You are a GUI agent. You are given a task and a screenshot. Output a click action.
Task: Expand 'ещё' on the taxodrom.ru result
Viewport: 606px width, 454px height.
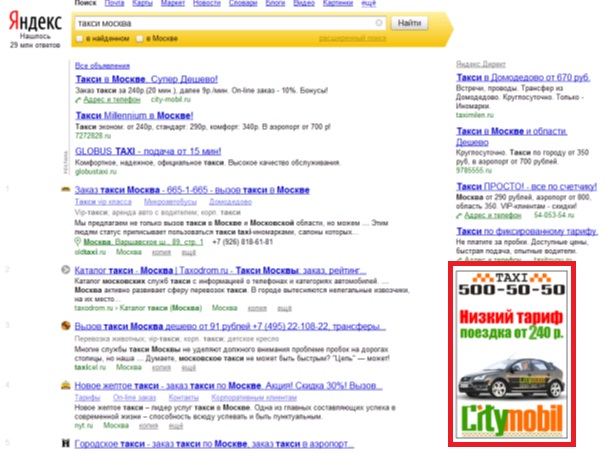point(284,308)
